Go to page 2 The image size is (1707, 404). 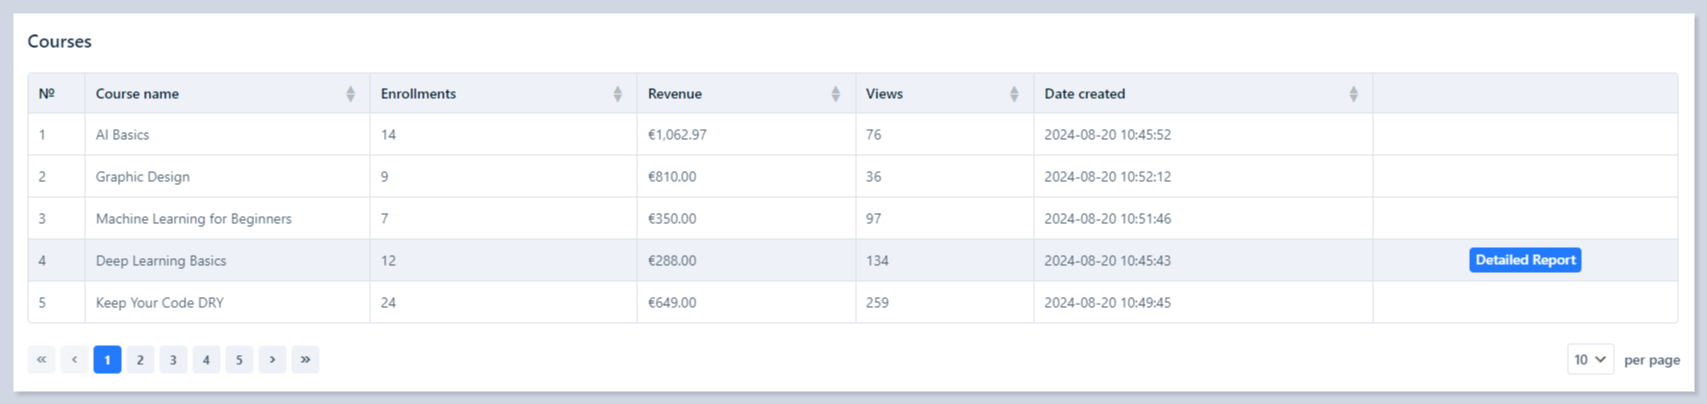[140, 360]
